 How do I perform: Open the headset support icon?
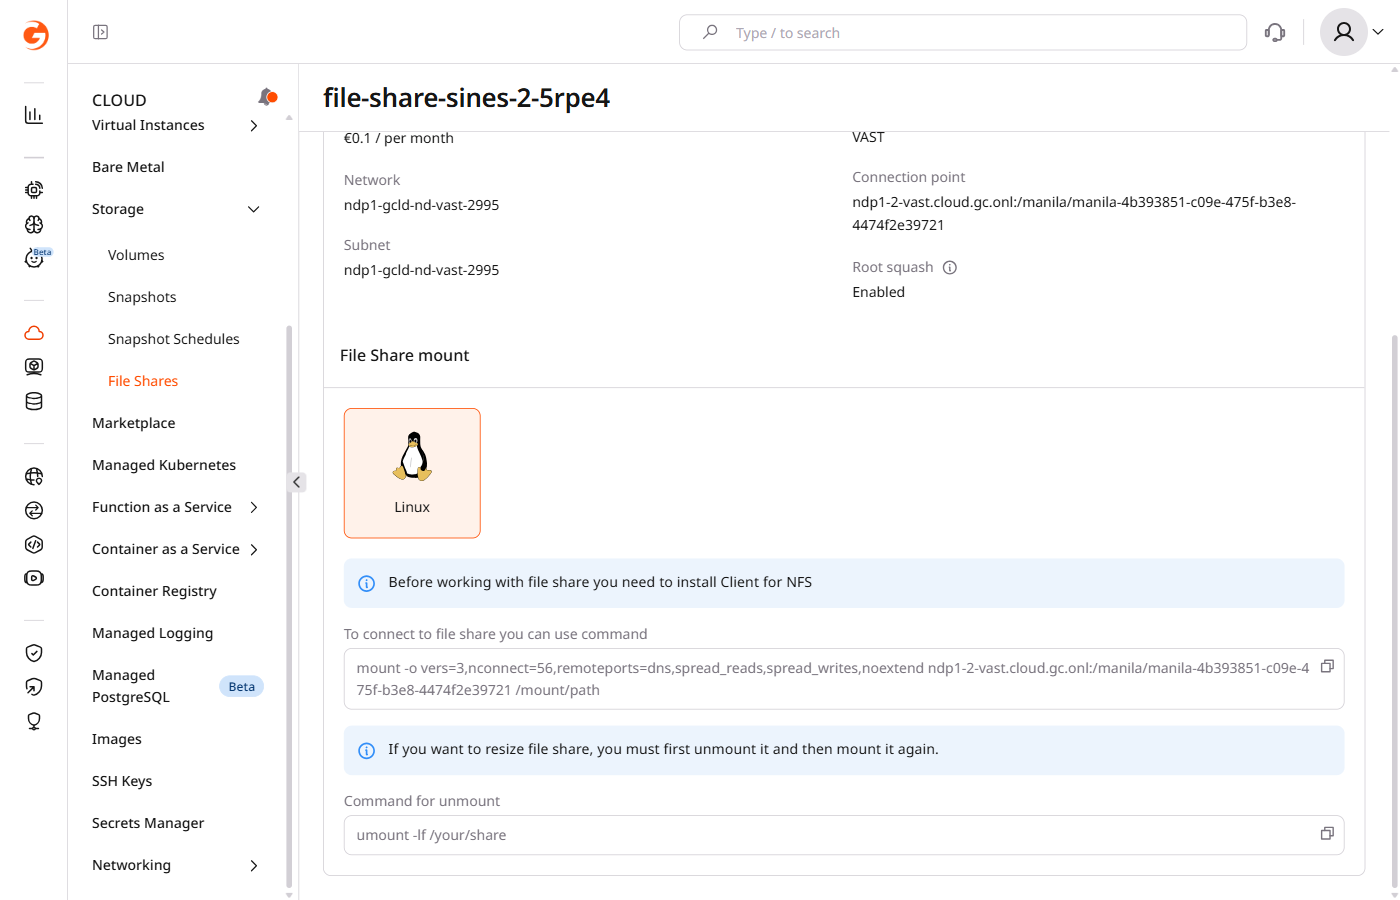[1275, 32]
